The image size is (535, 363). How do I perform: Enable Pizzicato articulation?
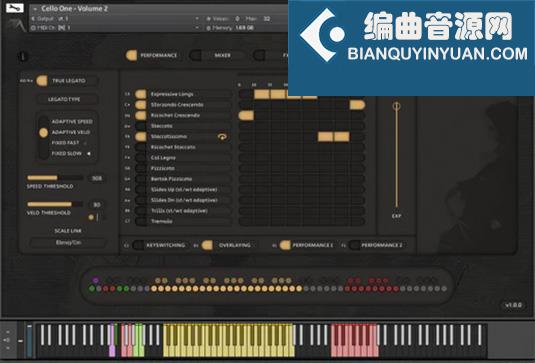[x=141, y=168]
